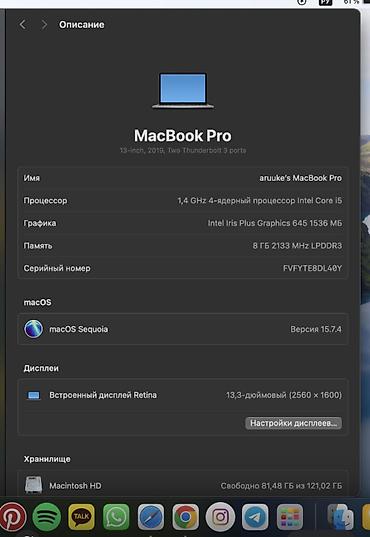
Task: Click the 'Описание' window title
Action: 82,25
